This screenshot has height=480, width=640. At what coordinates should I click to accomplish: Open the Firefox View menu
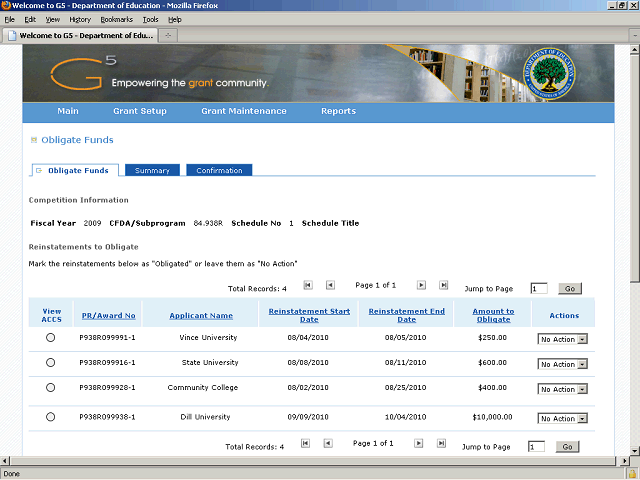[53, 20]
